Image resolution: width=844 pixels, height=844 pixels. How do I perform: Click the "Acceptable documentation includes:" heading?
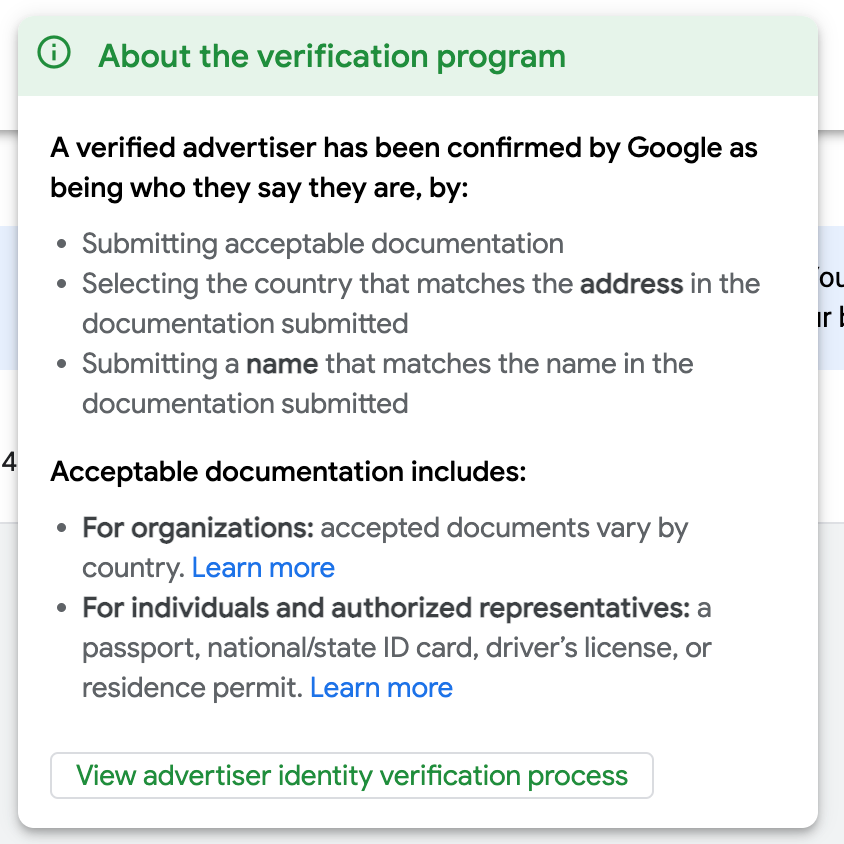288,471
